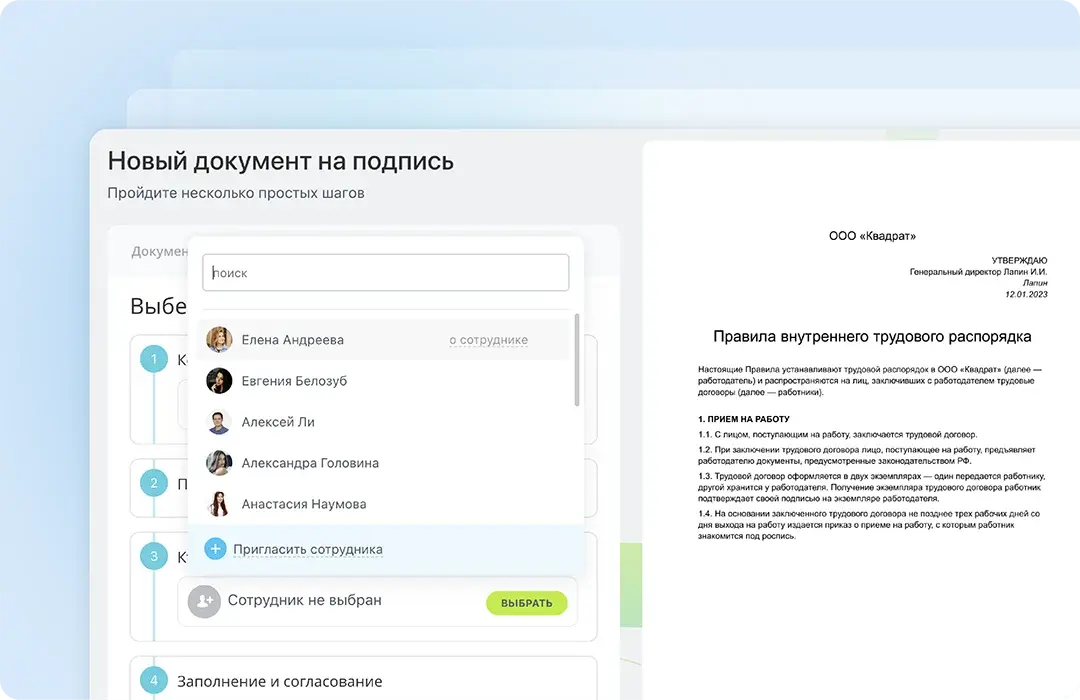1080x700 pixels.
Task: Click the gray add-person icon beside 'Сотрудник не выбран'
Action: [x=205, y=601]
